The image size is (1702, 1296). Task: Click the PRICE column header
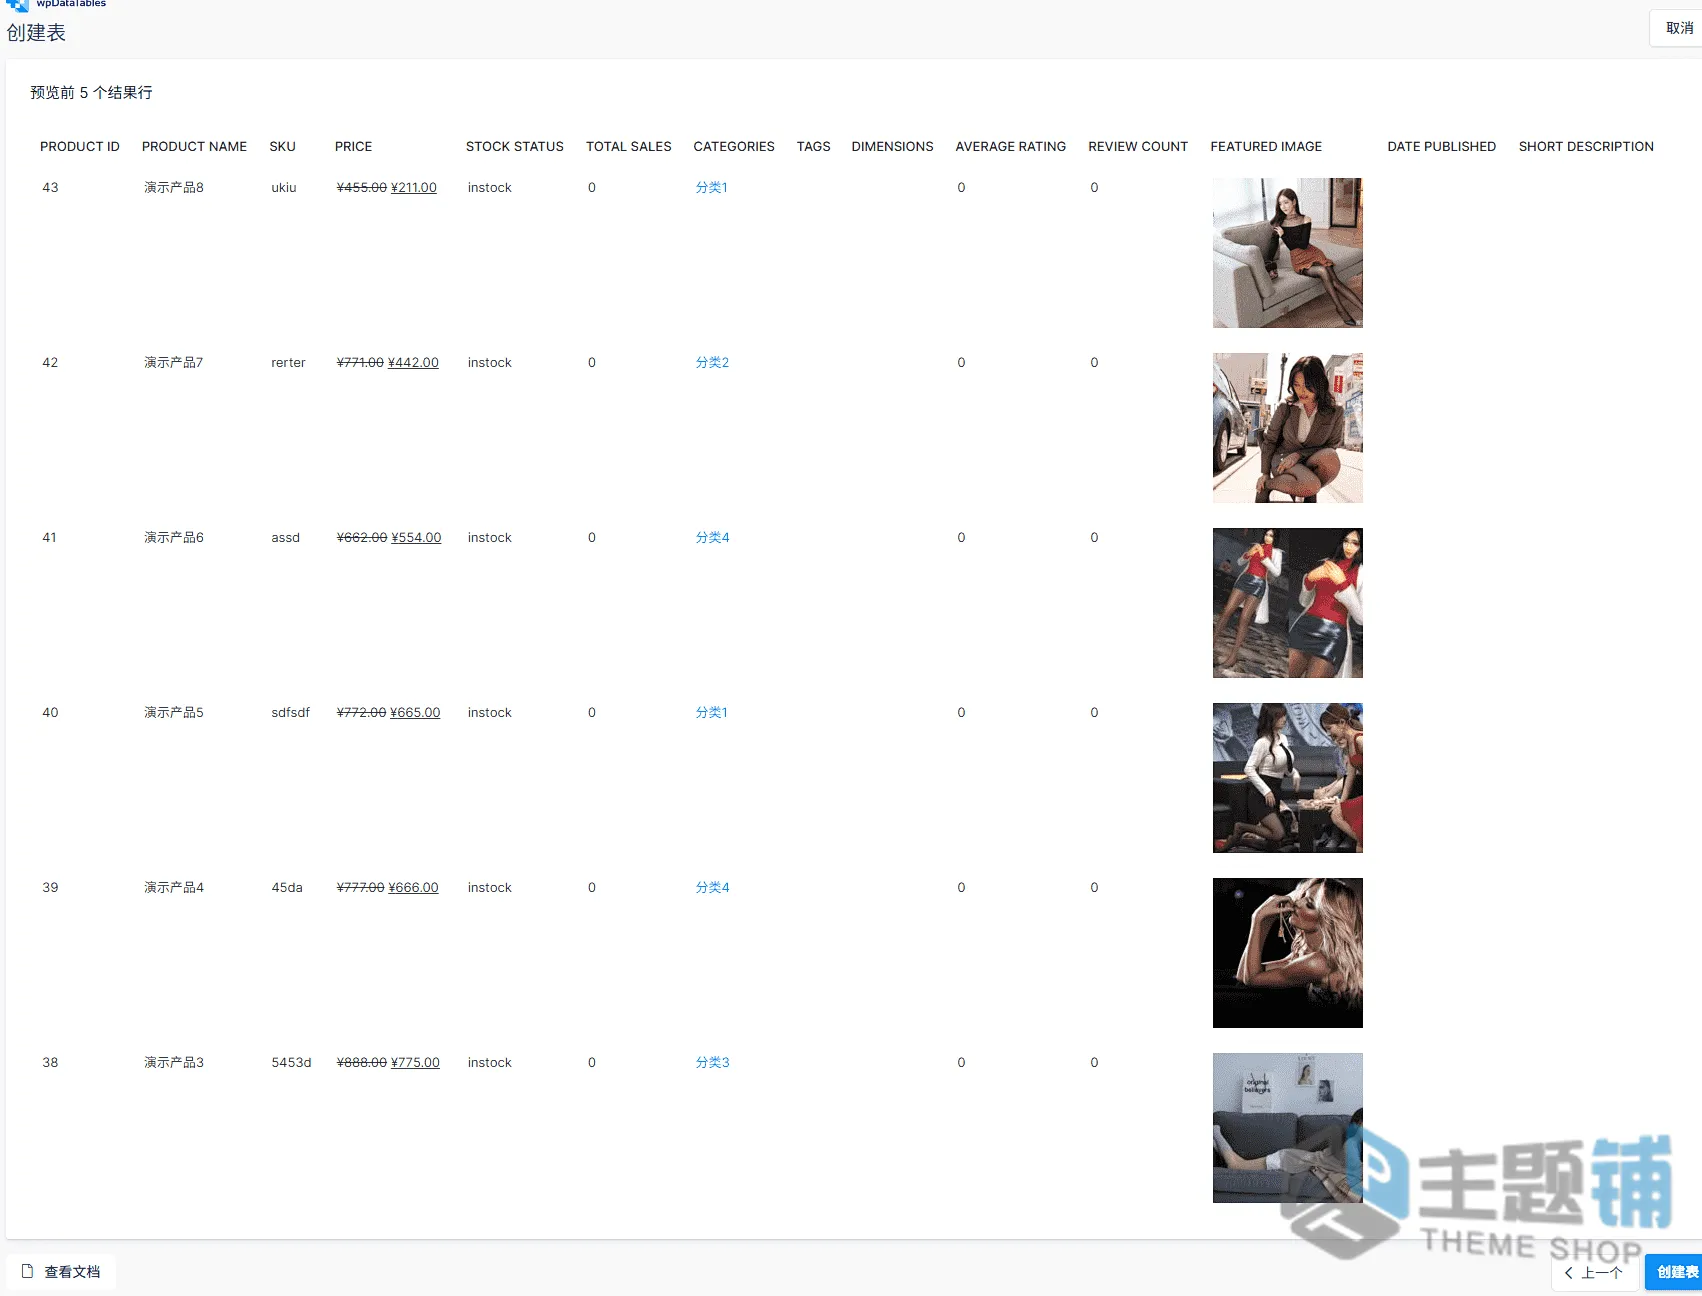pos(353,146)
